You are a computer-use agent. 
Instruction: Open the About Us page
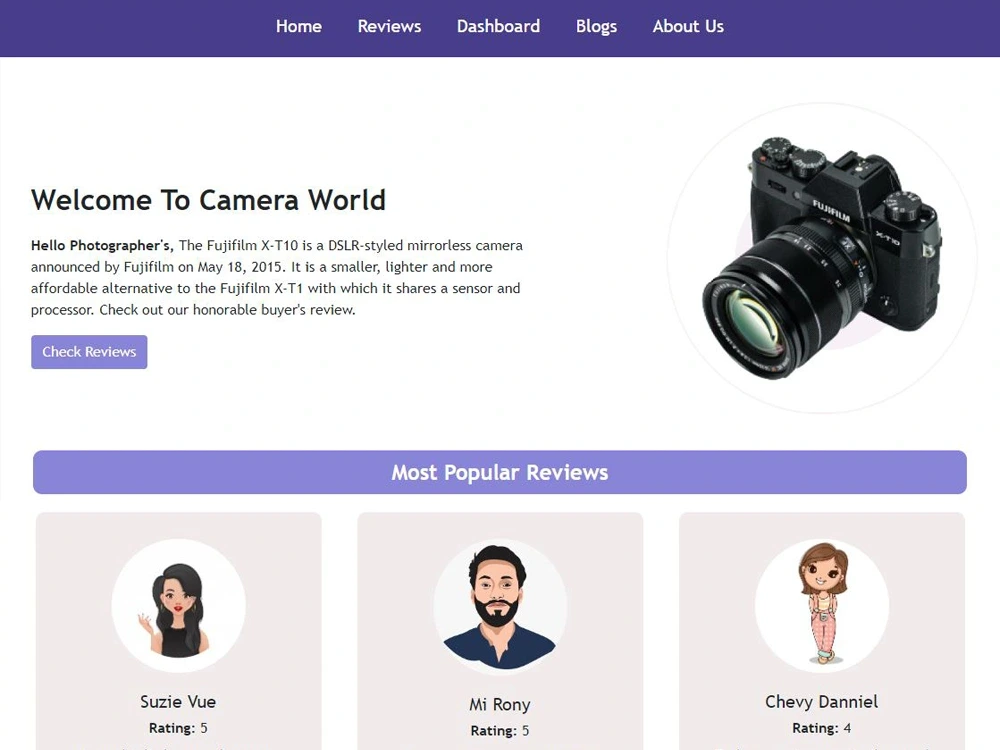tap(688, 26)
